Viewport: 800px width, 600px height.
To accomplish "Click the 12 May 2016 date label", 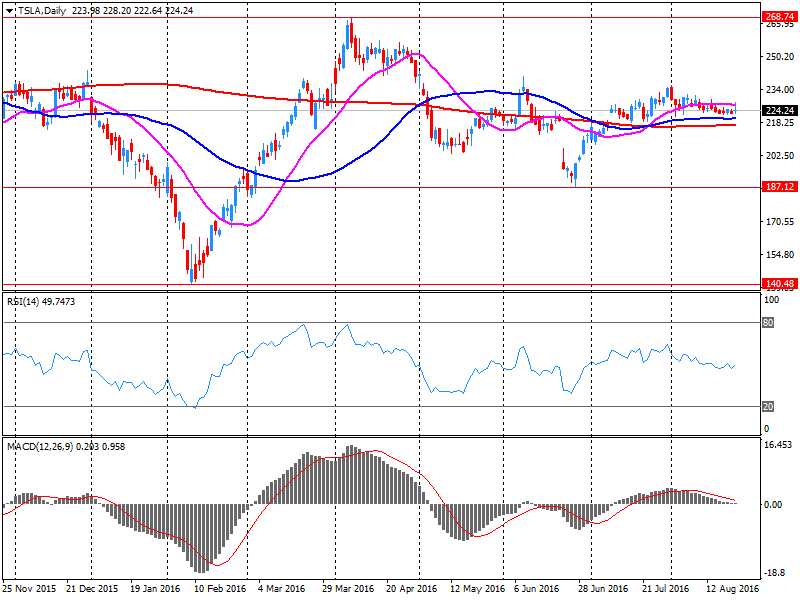I will (x=477, y=588).
